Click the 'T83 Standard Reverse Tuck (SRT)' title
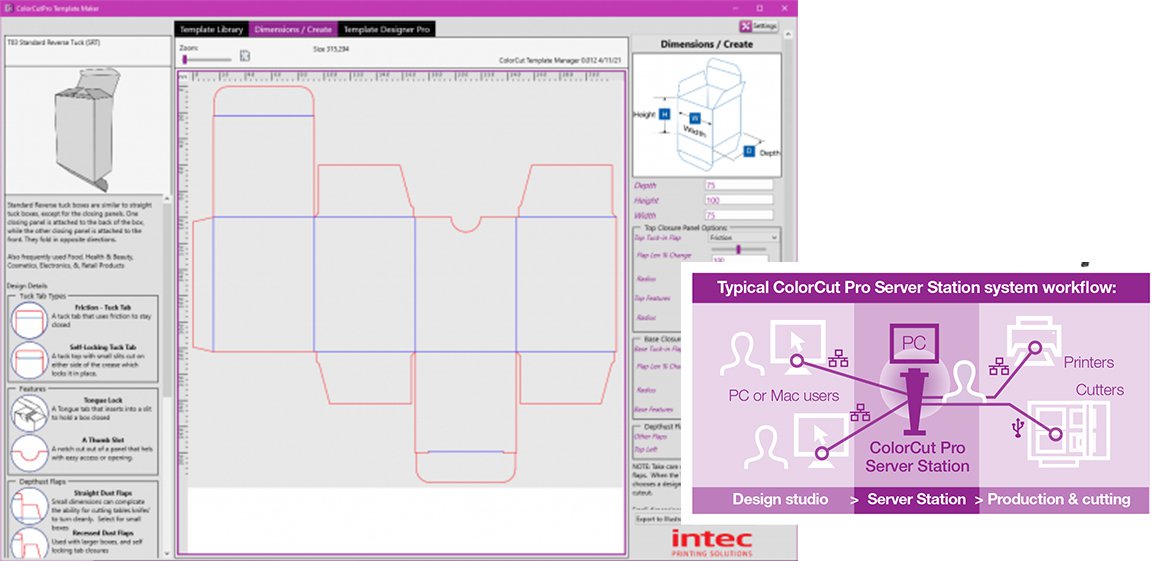 pos(54,43)
